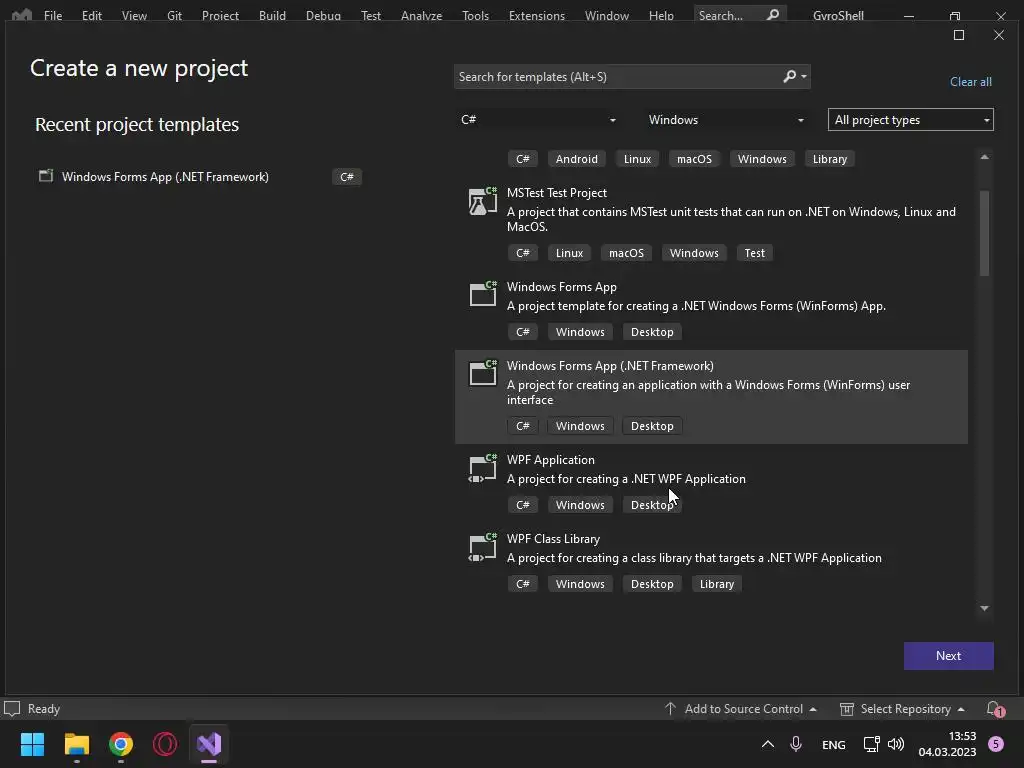The height and width of the screenshot is (768, 1024).
Task: Expand Add to Source Control menu
Action: tap(813, 709)
